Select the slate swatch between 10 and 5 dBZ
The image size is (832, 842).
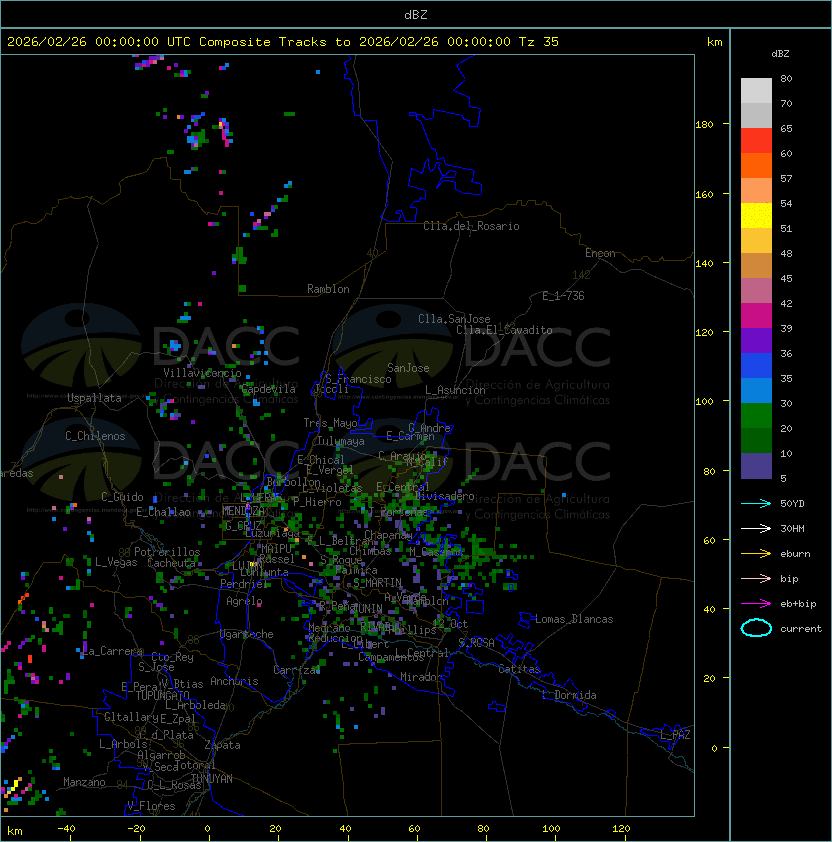(756, 466)
